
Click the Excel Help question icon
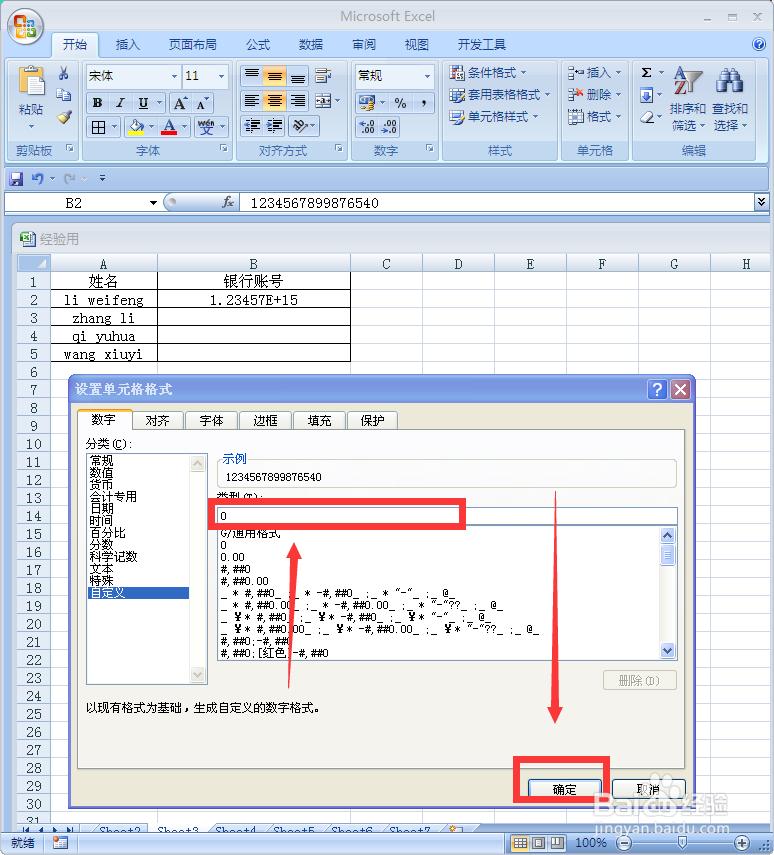[759, 44]
